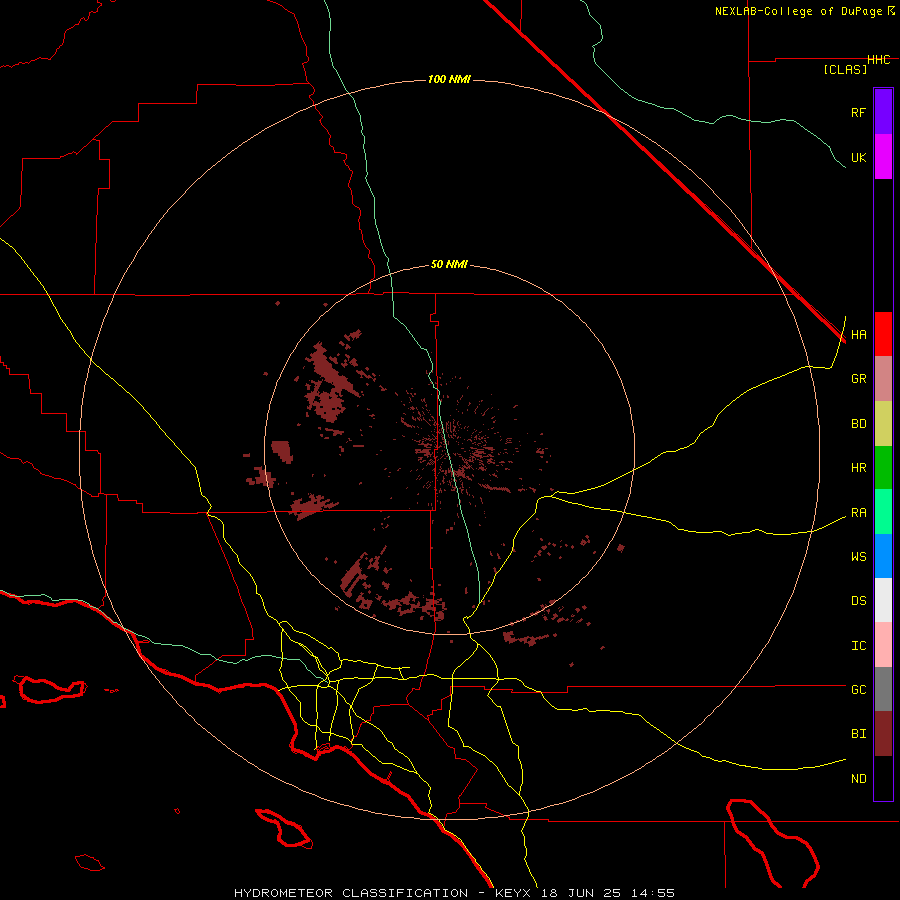The height and width of the screenshot is (900, 900).
Task: Click the BI brown legend swatch
Action: 883,734
